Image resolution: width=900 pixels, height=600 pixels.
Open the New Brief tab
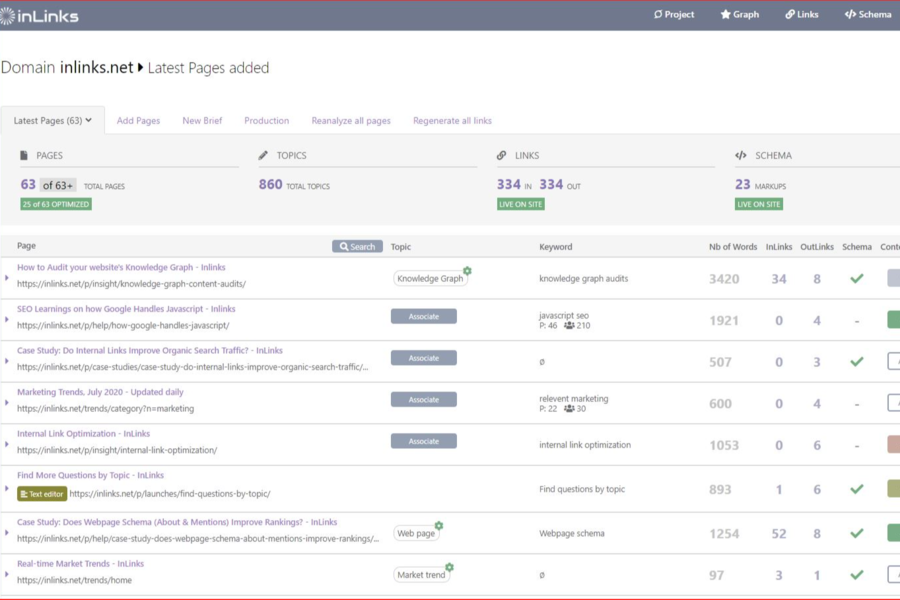click(202, 121)
